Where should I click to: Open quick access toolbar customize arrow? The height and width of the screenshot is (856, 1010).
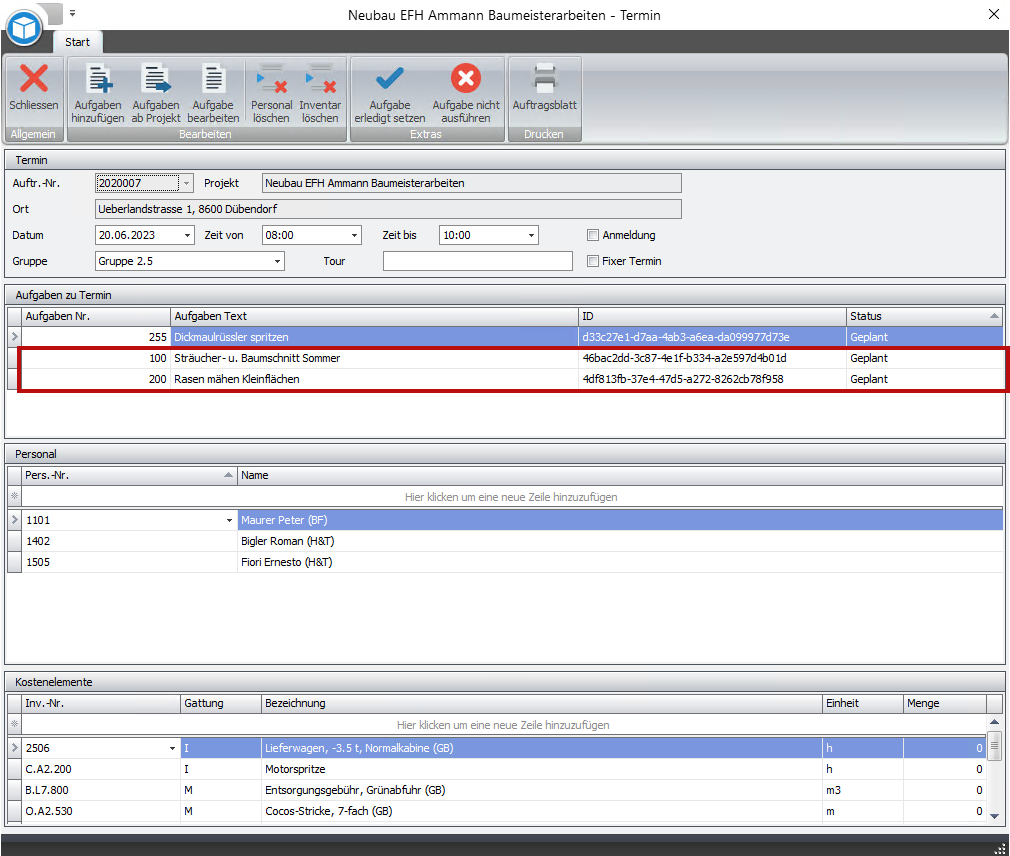[72, 13]
